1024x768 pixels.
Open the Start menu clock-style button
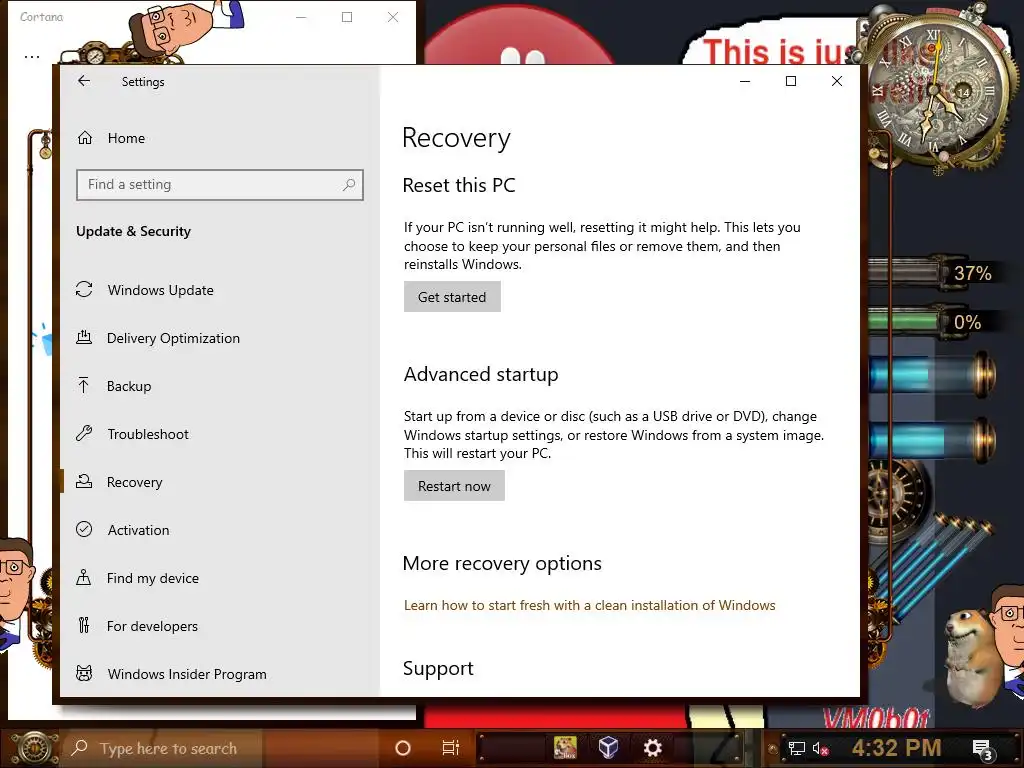tap(34, 748)
